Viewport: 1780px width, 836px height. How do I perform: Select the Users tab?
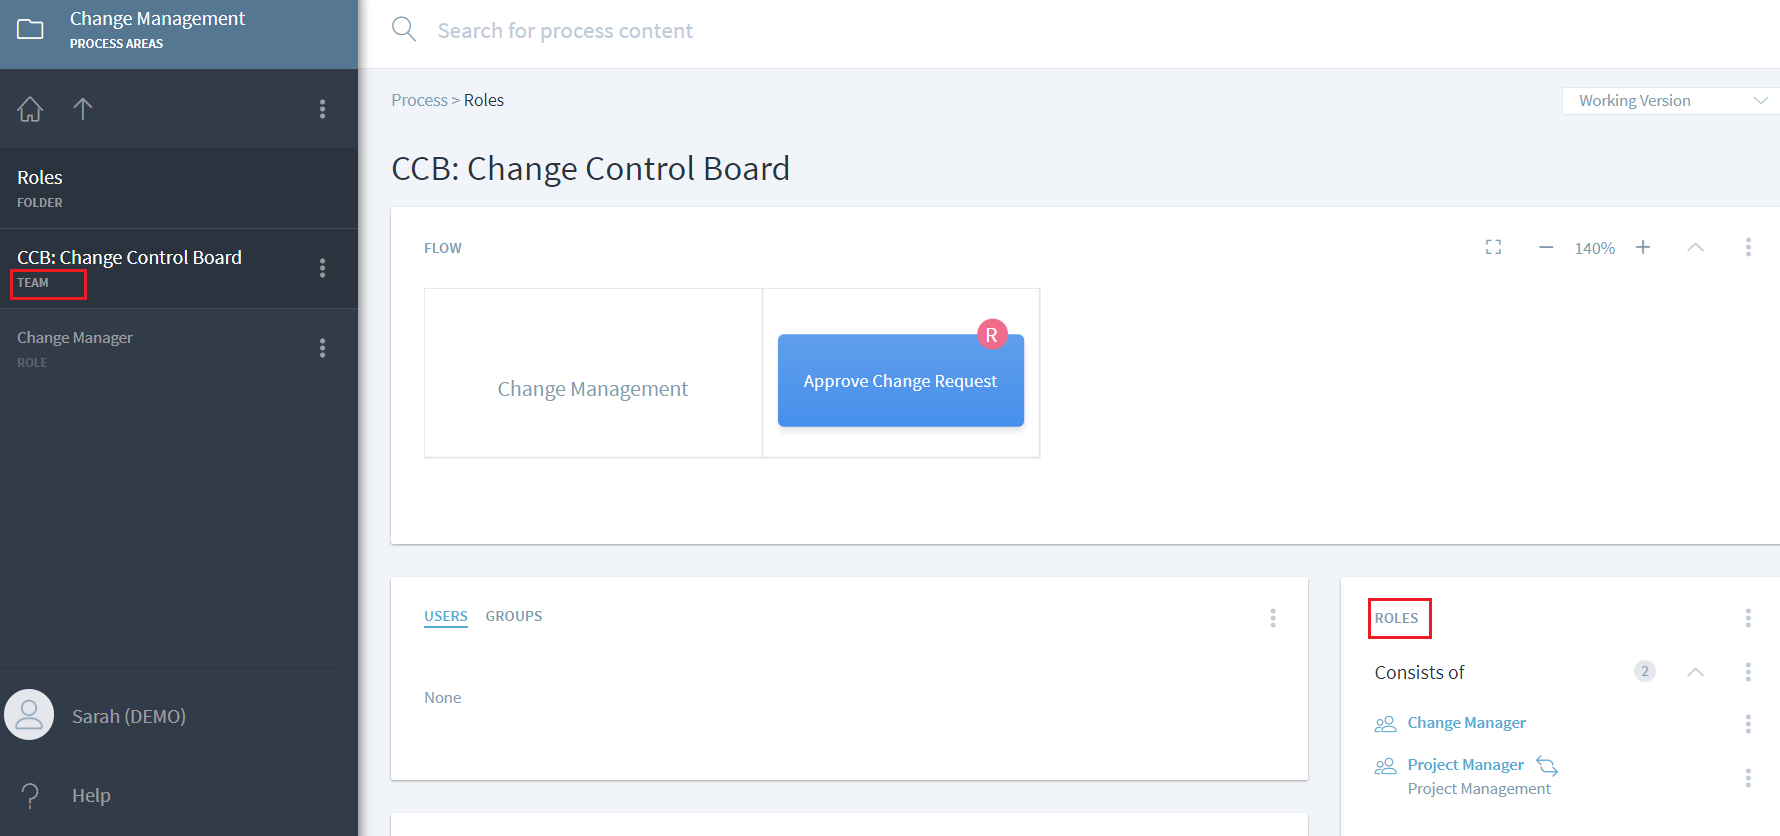[446, 616]
